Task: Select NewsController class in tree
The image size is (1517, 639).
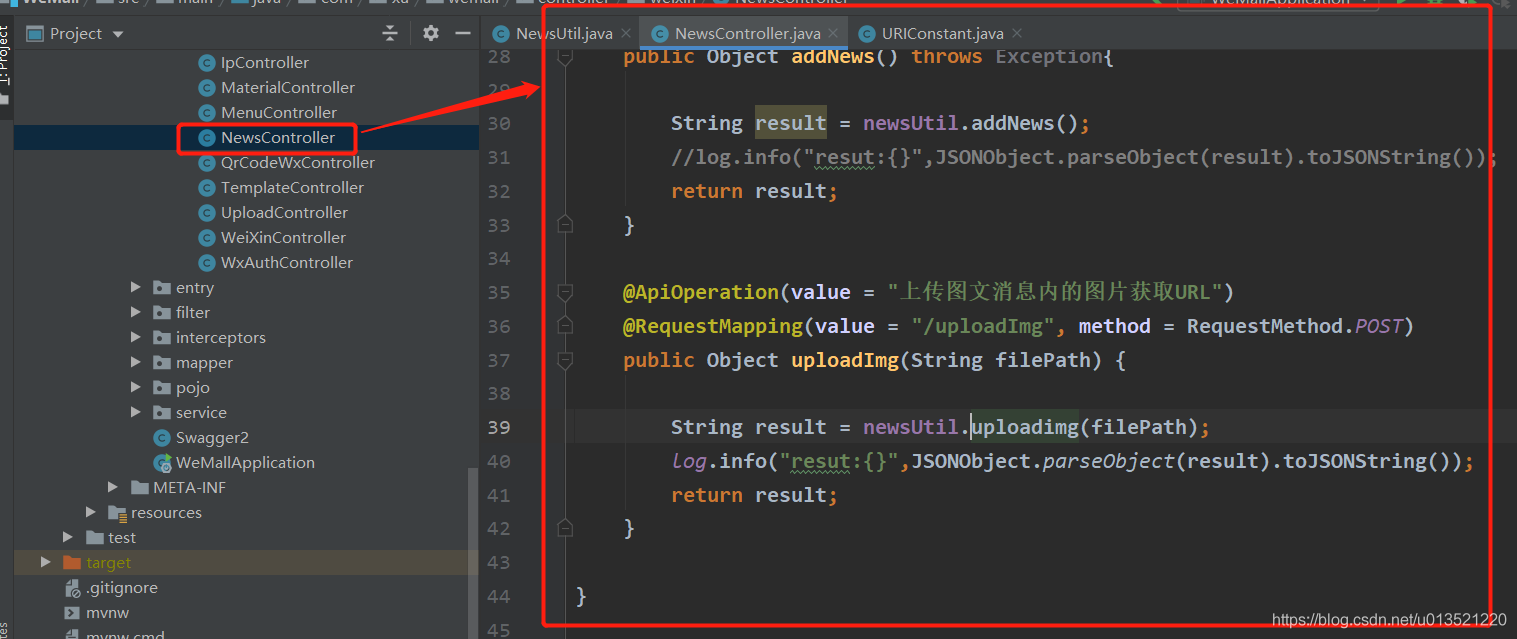Action: pyautogui.click(x=277, y=138)
